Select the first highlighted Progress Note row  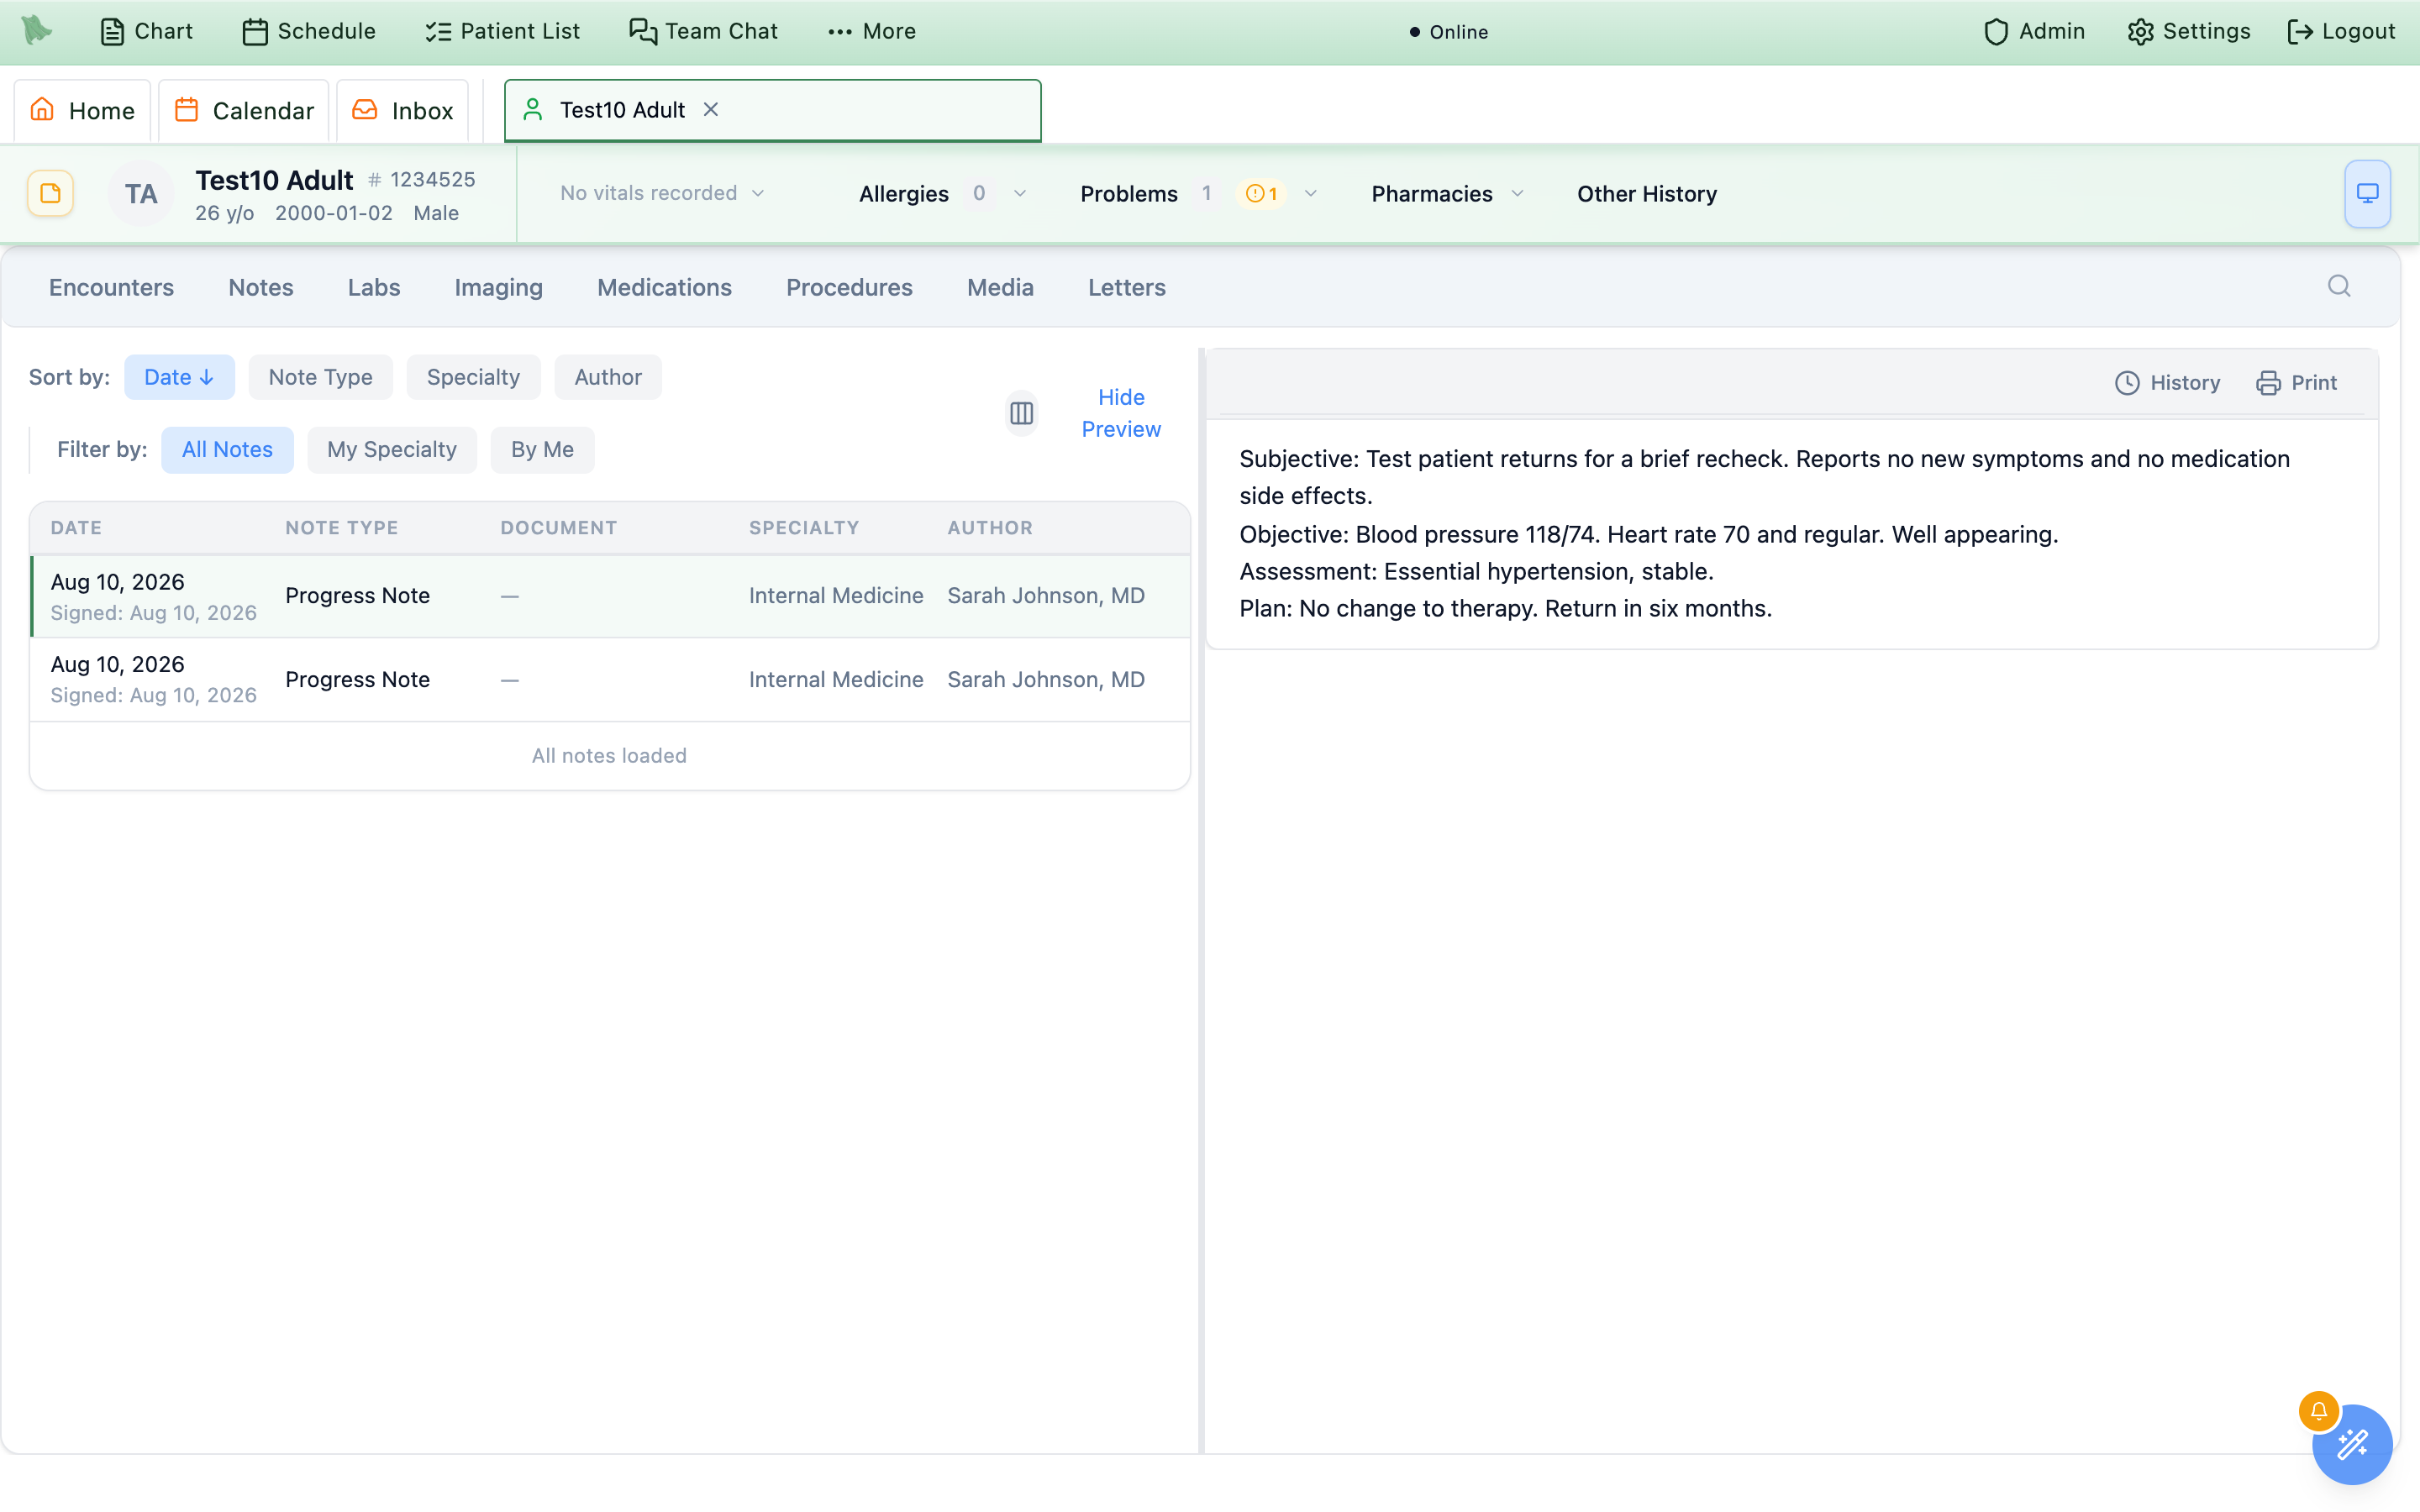point(610,596)
